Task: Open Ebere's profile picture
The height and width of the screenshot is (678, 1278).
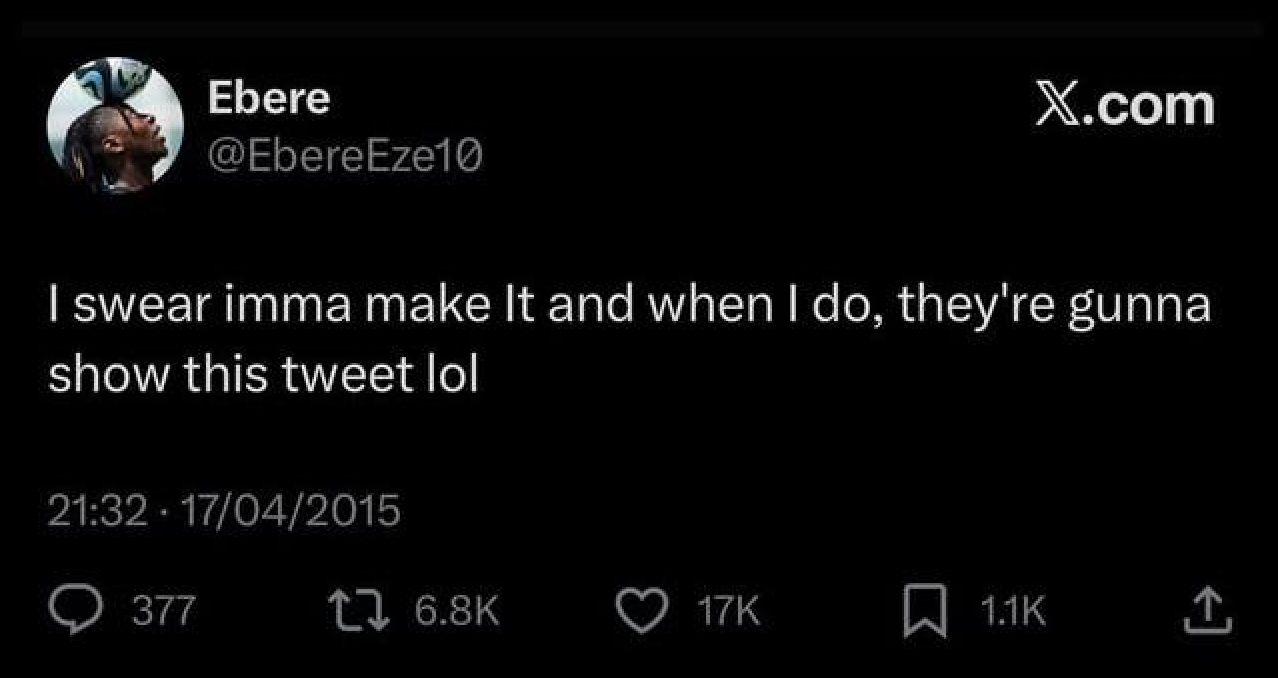Action: point(115,125)
